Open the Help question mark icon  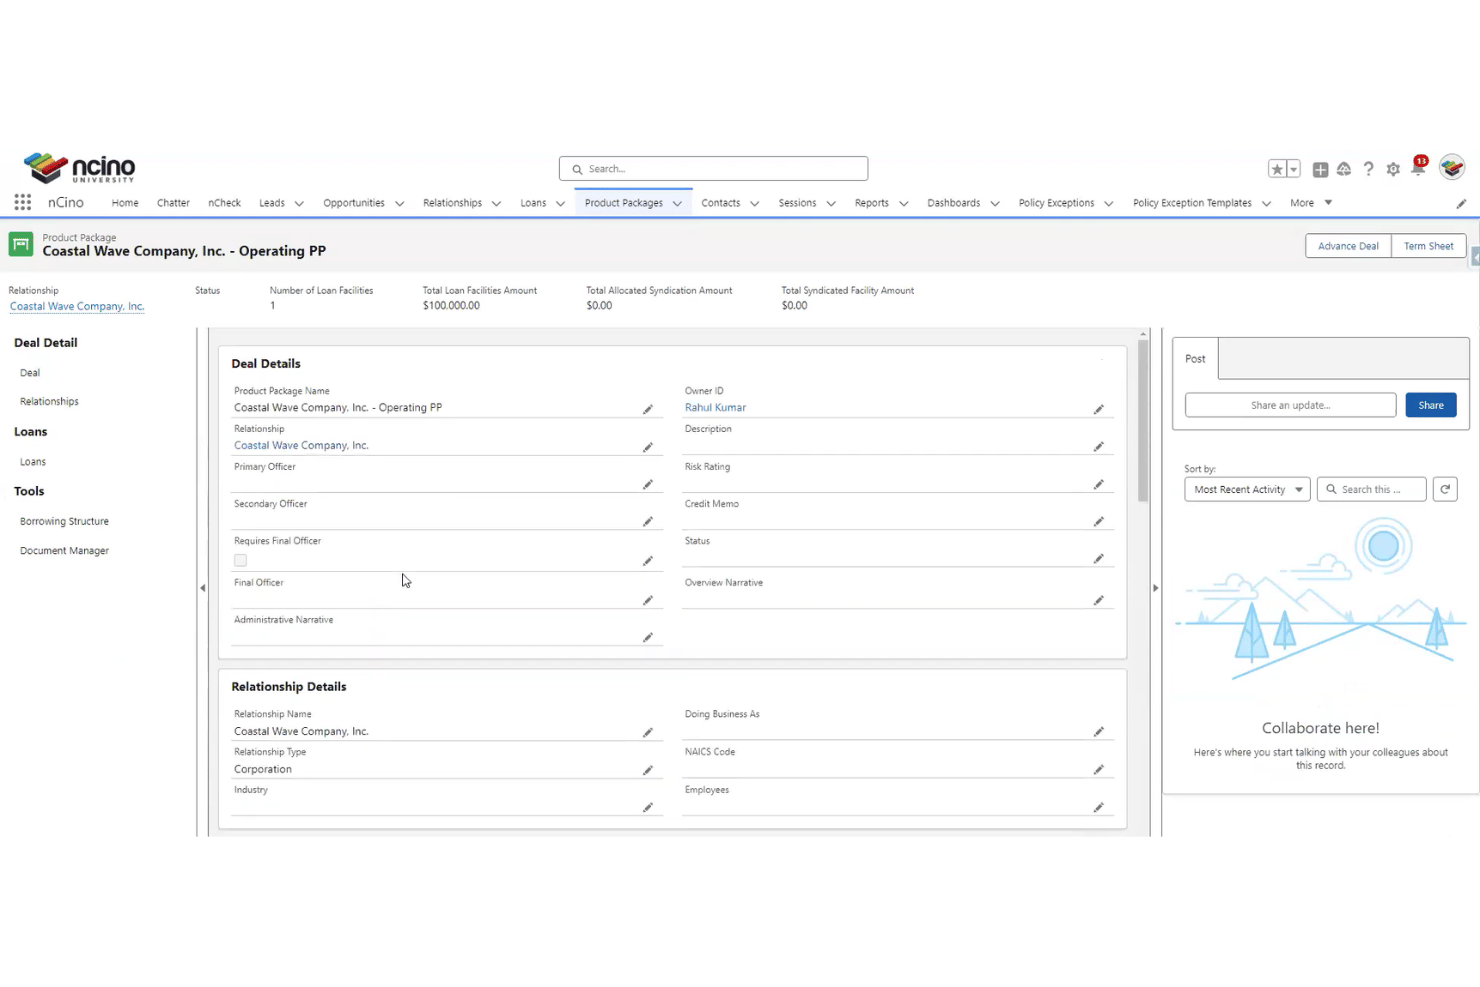click(x=1368, y=169)
